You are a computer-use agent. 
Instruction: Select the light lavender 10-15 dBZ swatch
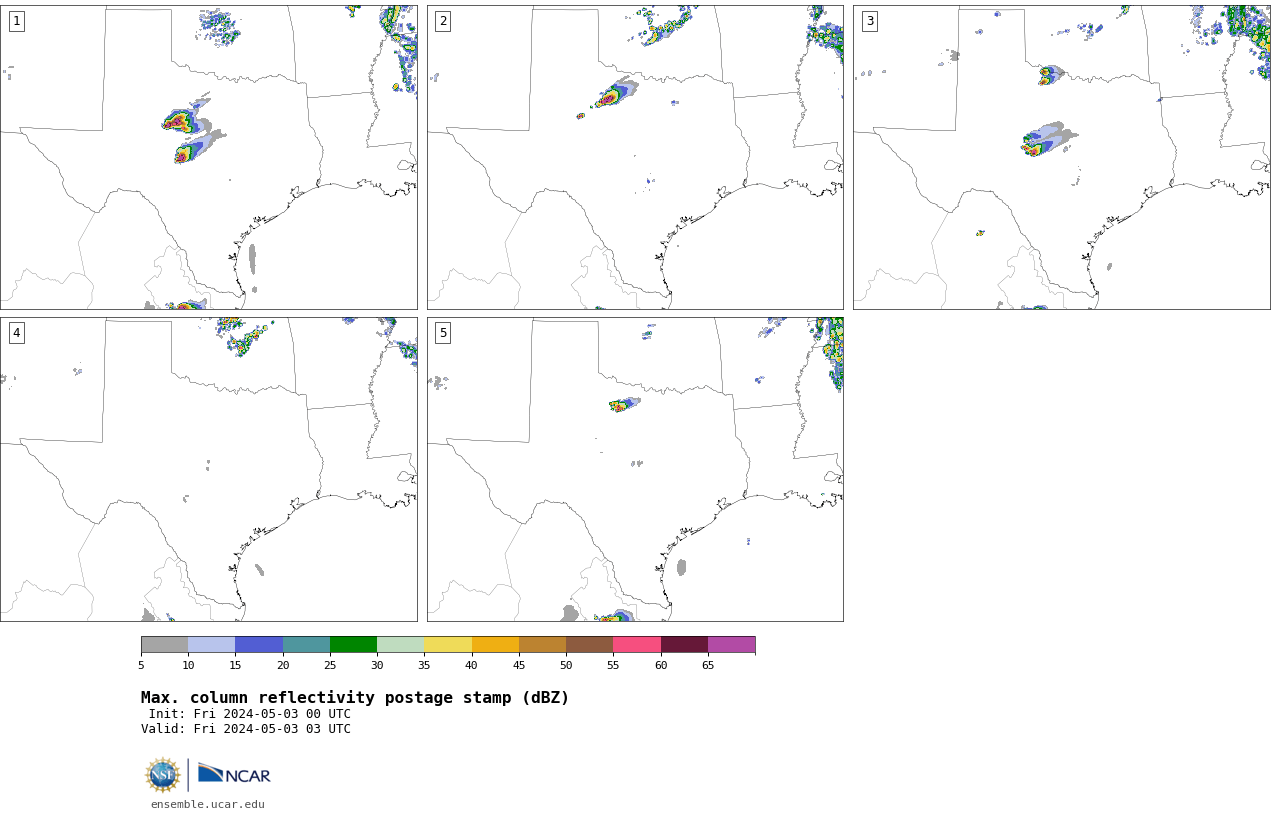212,645
